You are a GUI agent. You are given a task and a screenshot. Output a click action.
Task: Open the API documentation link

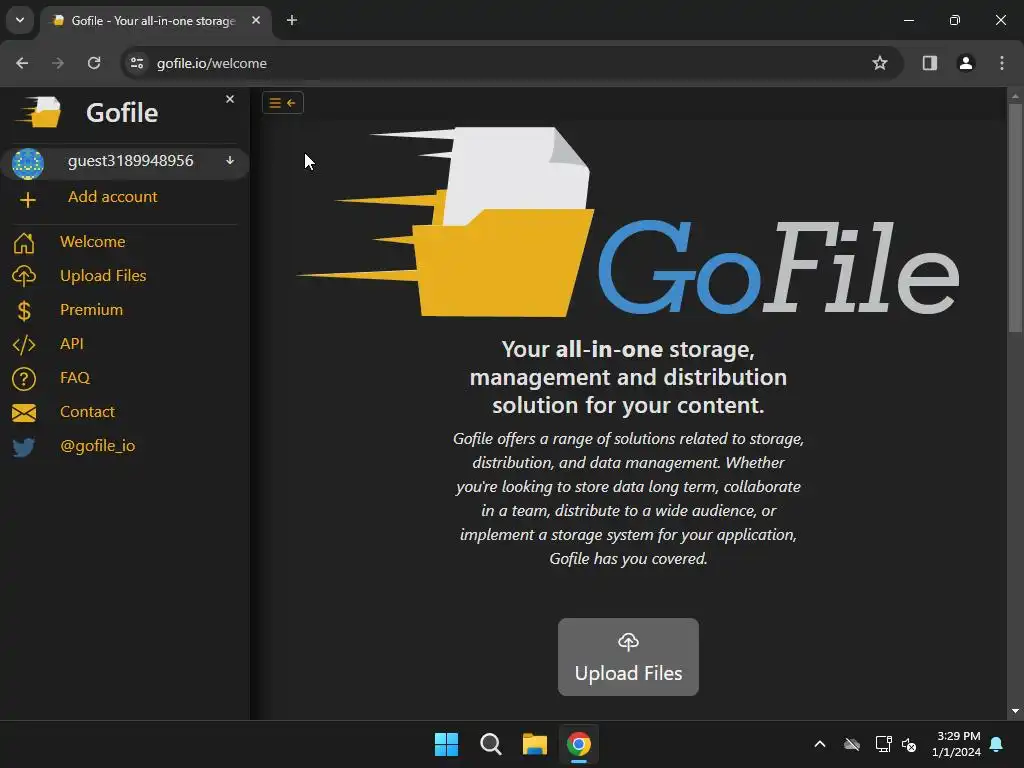(x=72, y=344)
